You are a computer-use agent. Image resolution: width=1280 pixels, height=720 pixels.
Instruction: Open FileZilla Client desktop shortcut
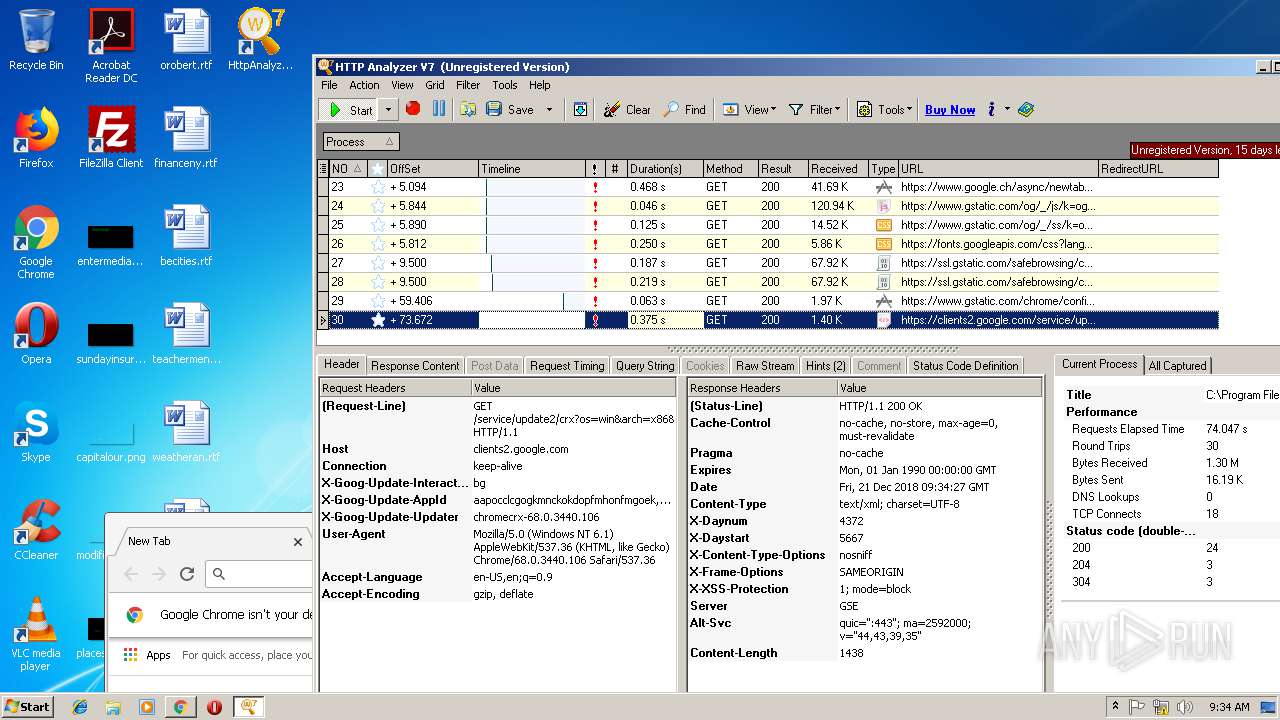pyautogui.click(x=111, y=138)
